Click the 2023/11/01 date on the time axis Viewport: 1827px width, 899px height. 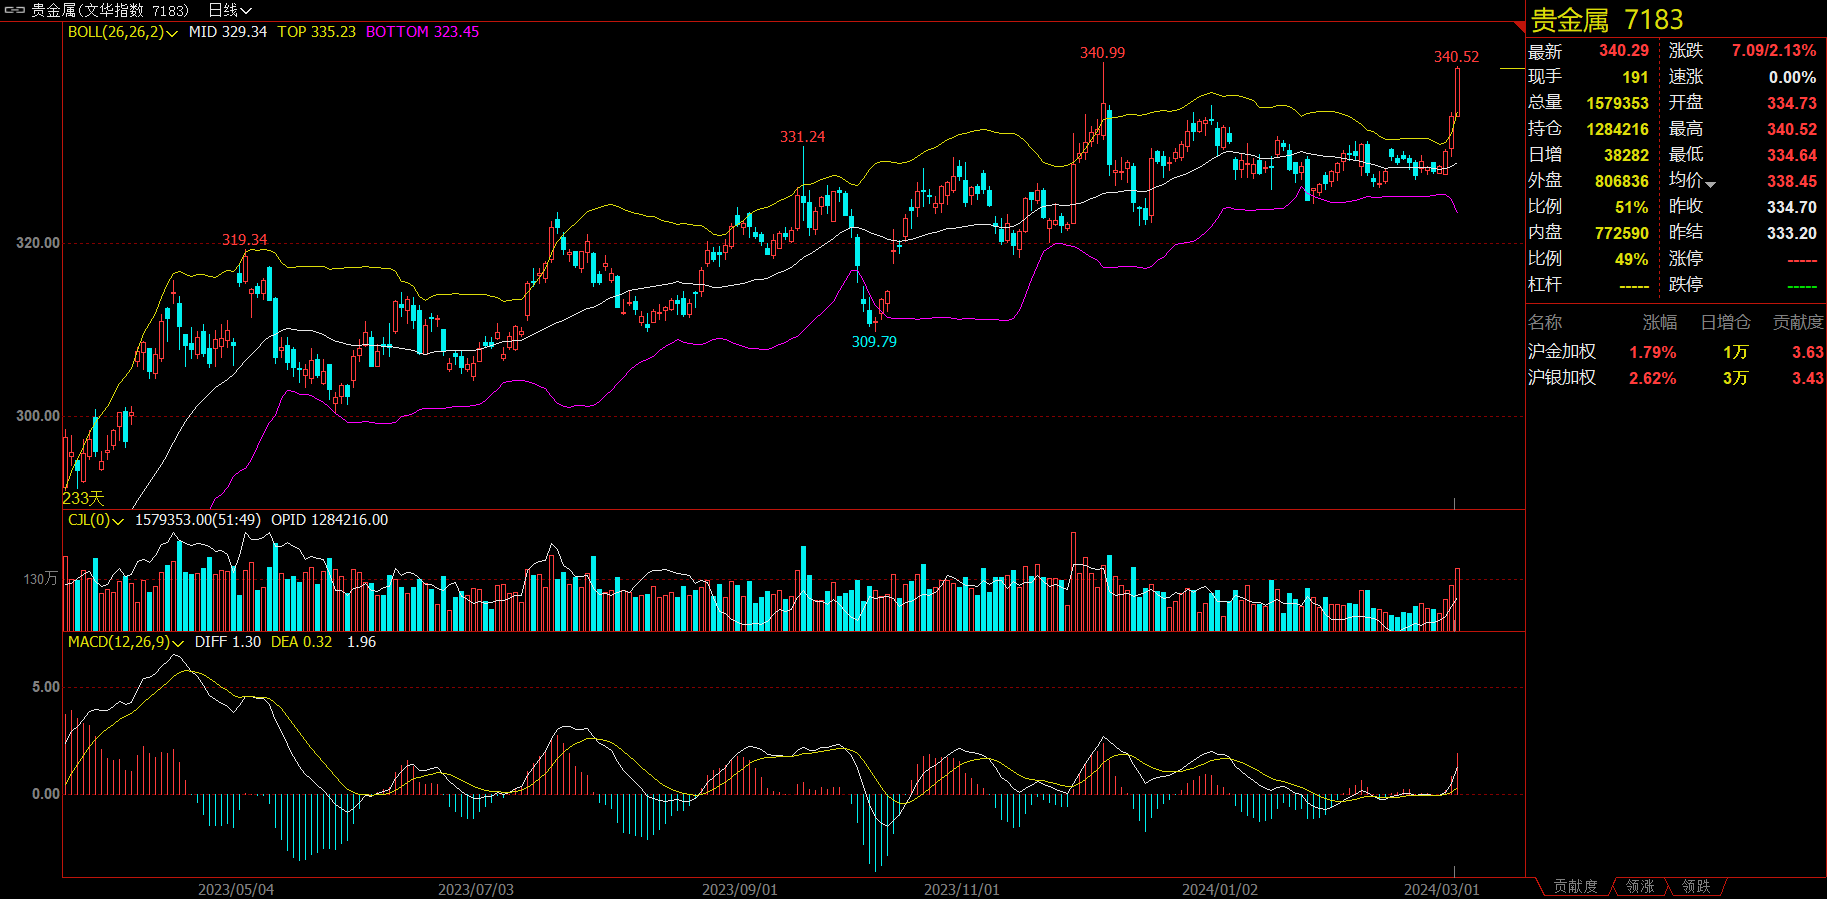pos(961,889)
